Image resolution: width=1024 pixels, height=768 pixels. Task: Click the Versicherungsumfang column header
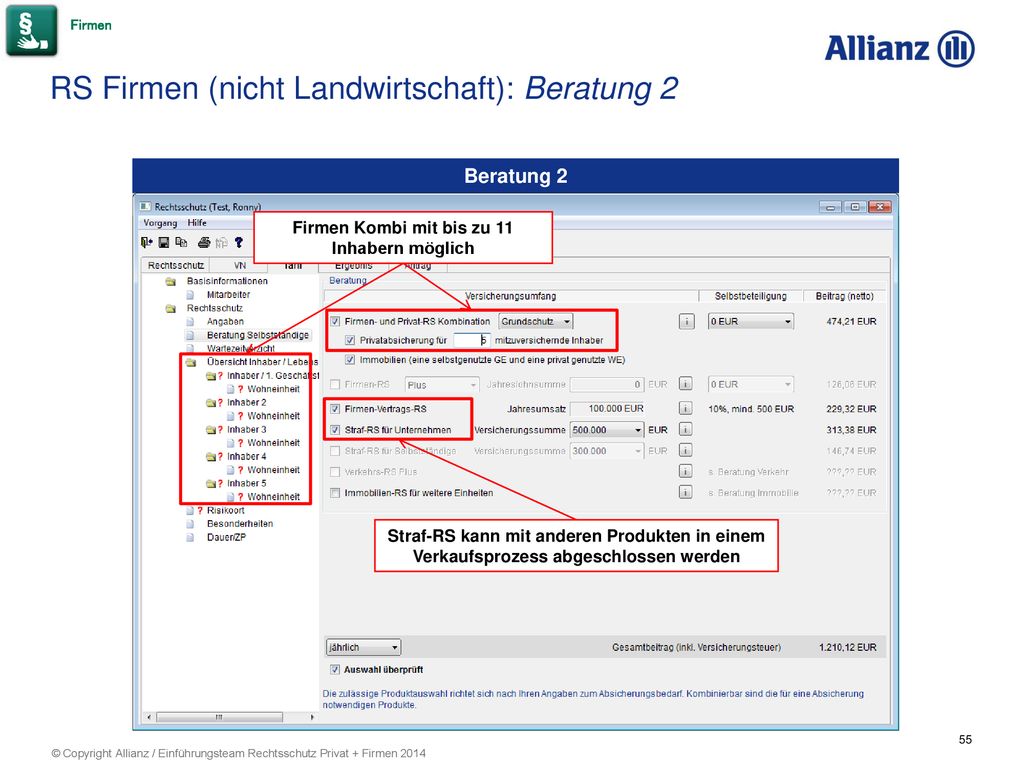(511, 296)
